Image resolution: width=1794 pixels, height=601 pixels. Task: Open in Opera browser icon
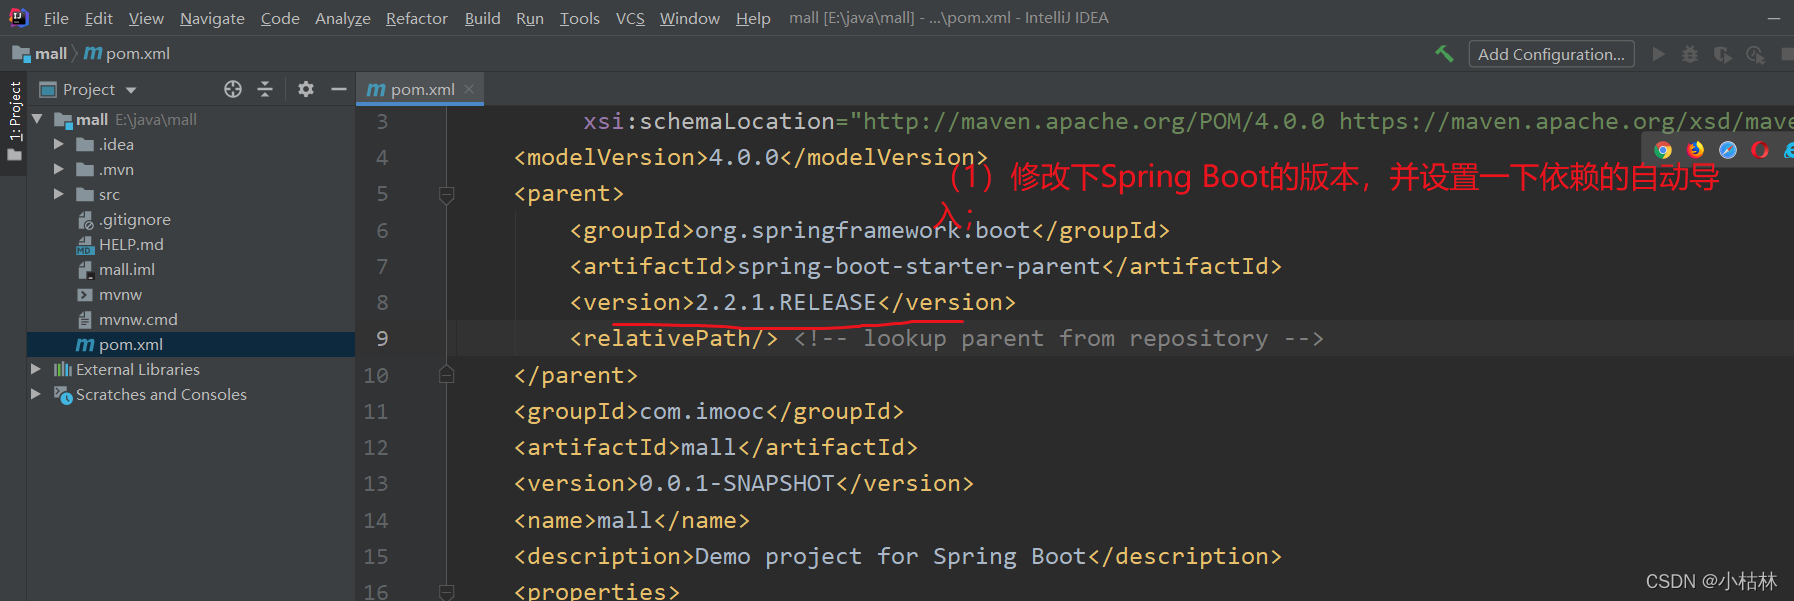pyautogui.click(x=1760, y=150)
